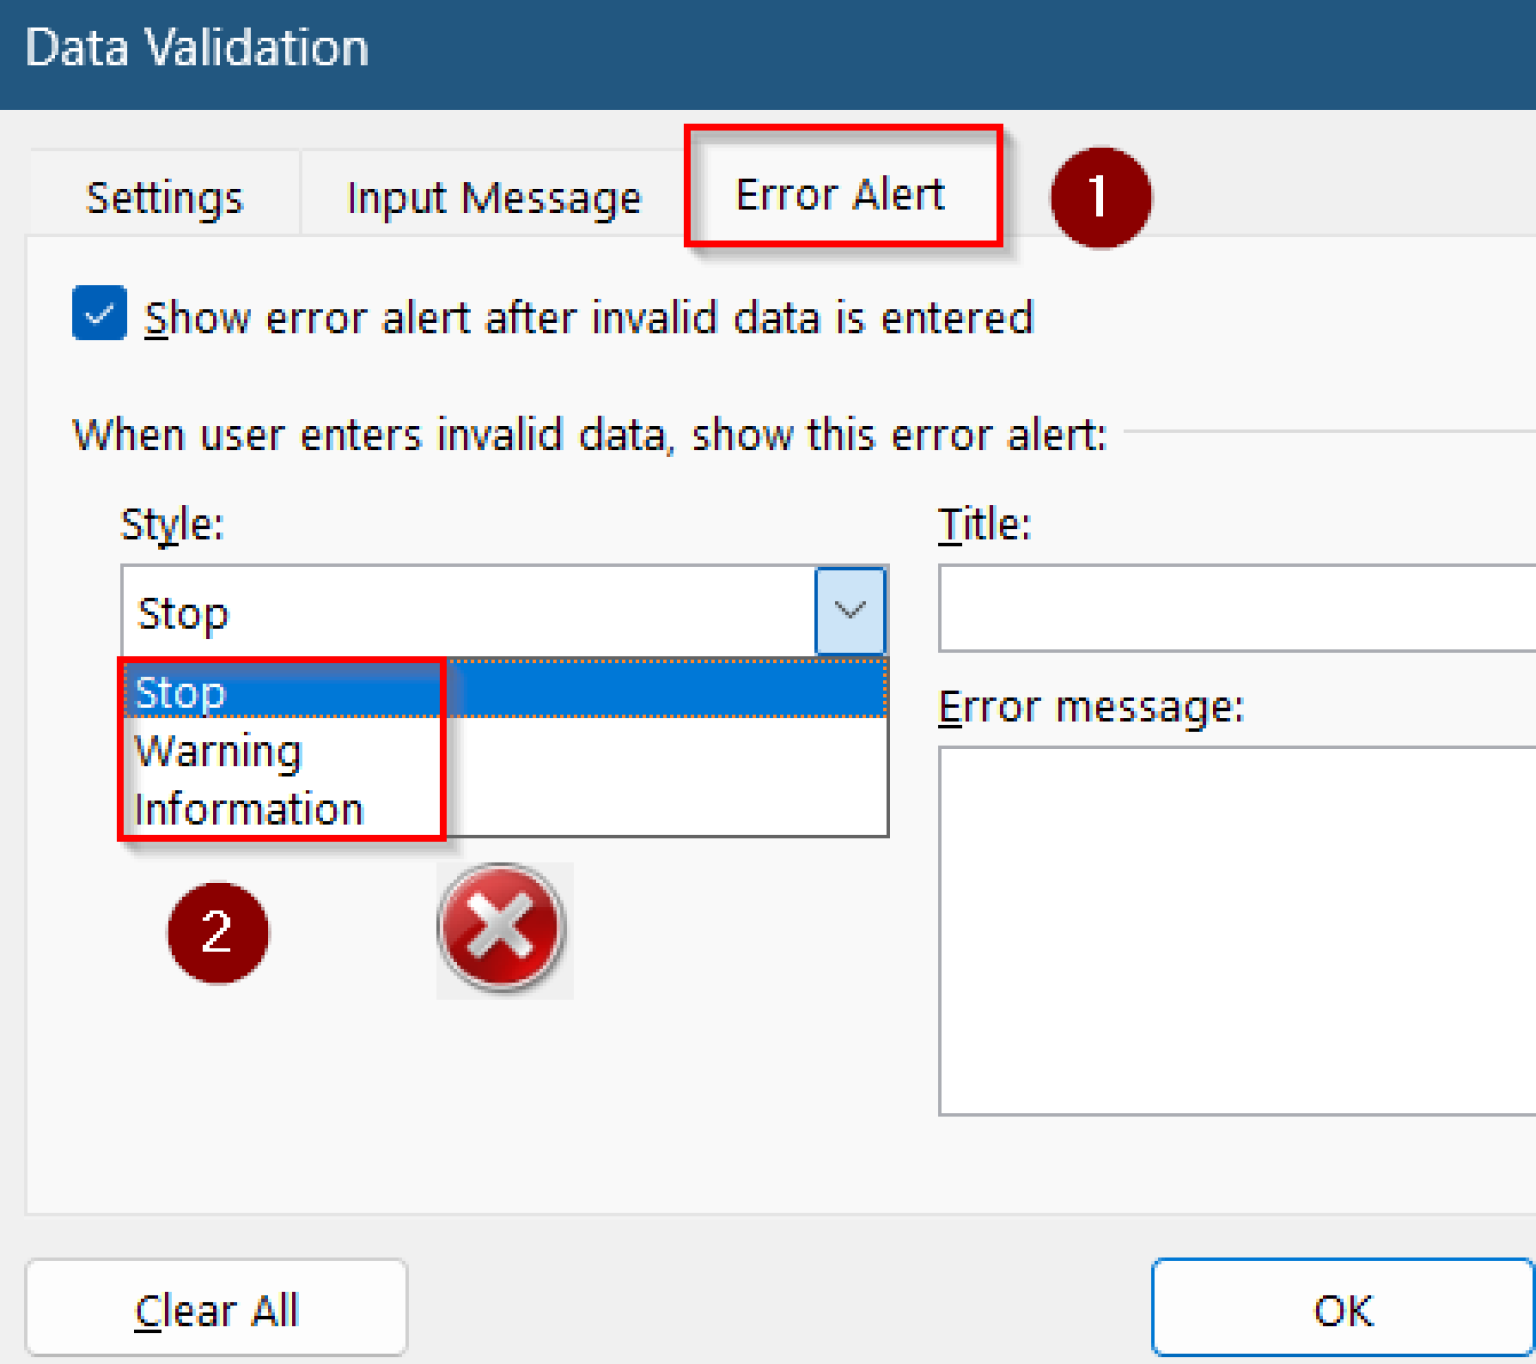Image resolution: width=1536 pixels, height=1364 pixels.
Task: Click the dark red badge numbered 1
Action: 1098,196
